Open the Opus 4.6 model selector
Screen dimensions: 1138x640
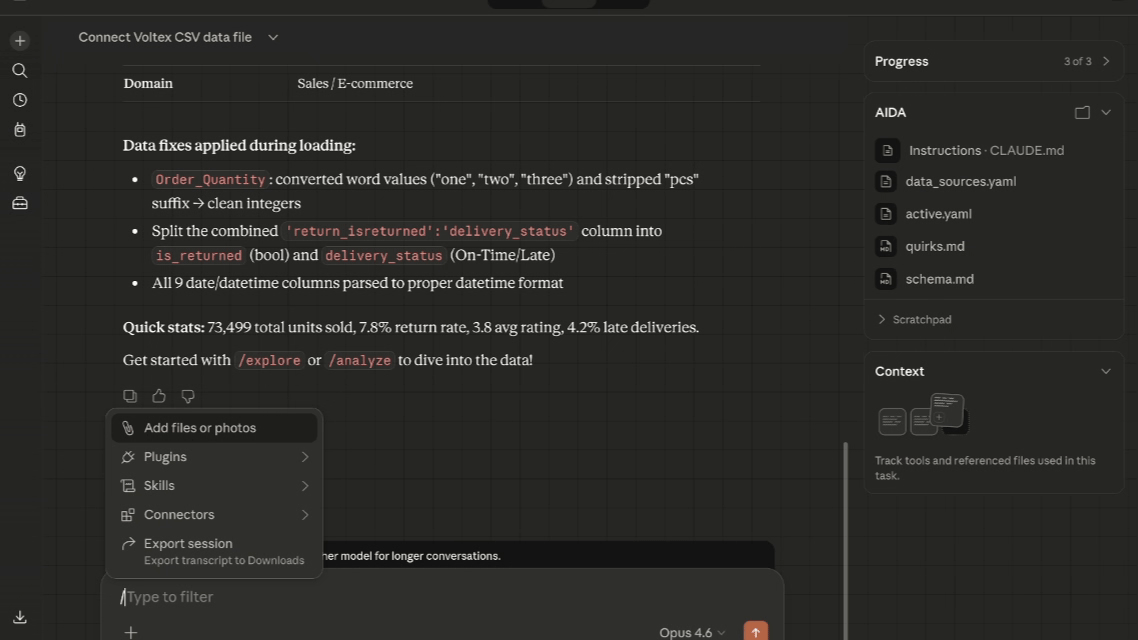pyautogui.click(x=692, y=632)
